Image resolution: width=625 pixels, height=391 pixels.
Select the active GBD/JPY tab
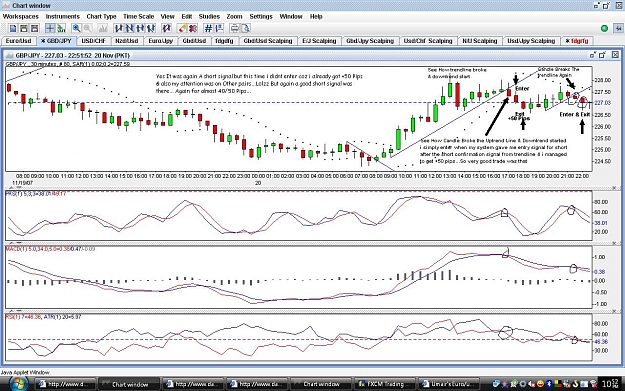[x=56, y=41]
